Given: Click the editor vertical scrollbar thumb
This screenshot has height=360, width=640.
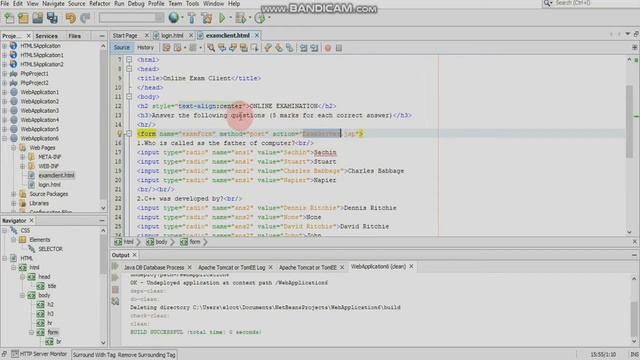Looking at the screenshot, I should click(x=629, y=122).
